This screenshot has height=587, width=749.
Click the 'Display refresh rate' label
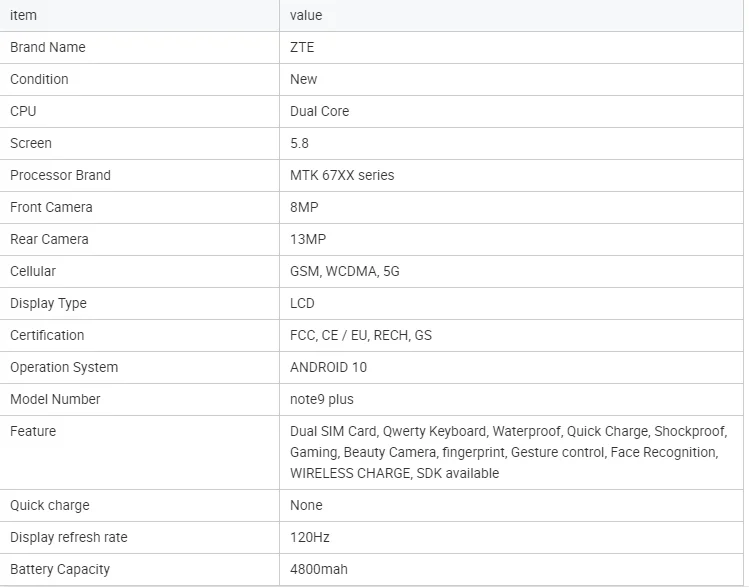click(x=69, y=537)
